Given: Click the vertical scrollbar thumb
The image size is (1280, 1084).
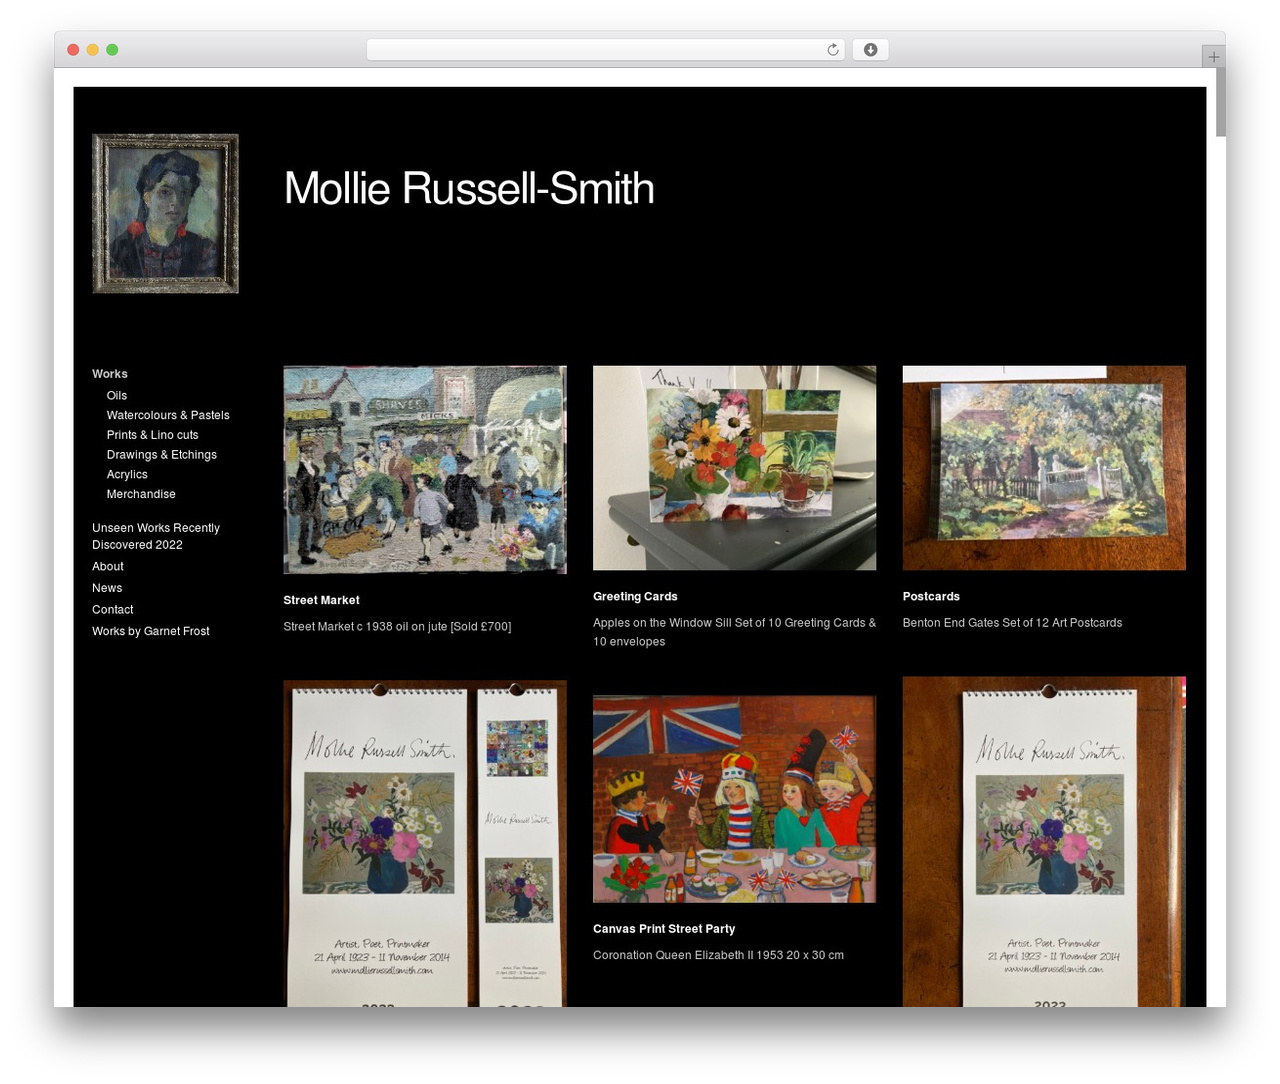Looking at the screenshot, I should click(1220, 102).
